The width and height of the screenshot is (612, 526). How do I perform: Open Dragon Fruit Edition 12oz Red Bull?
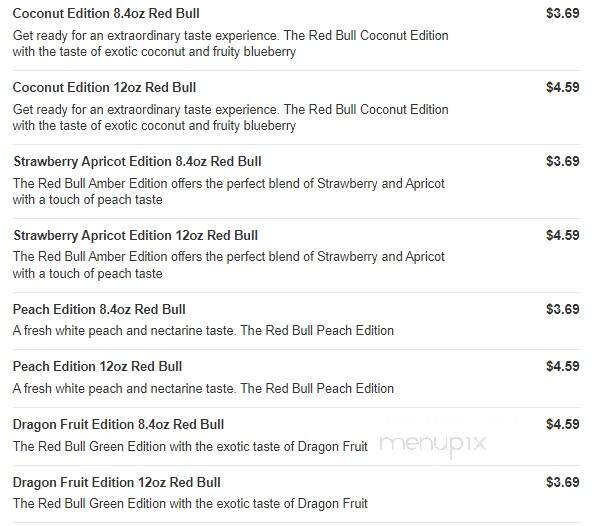117,482
